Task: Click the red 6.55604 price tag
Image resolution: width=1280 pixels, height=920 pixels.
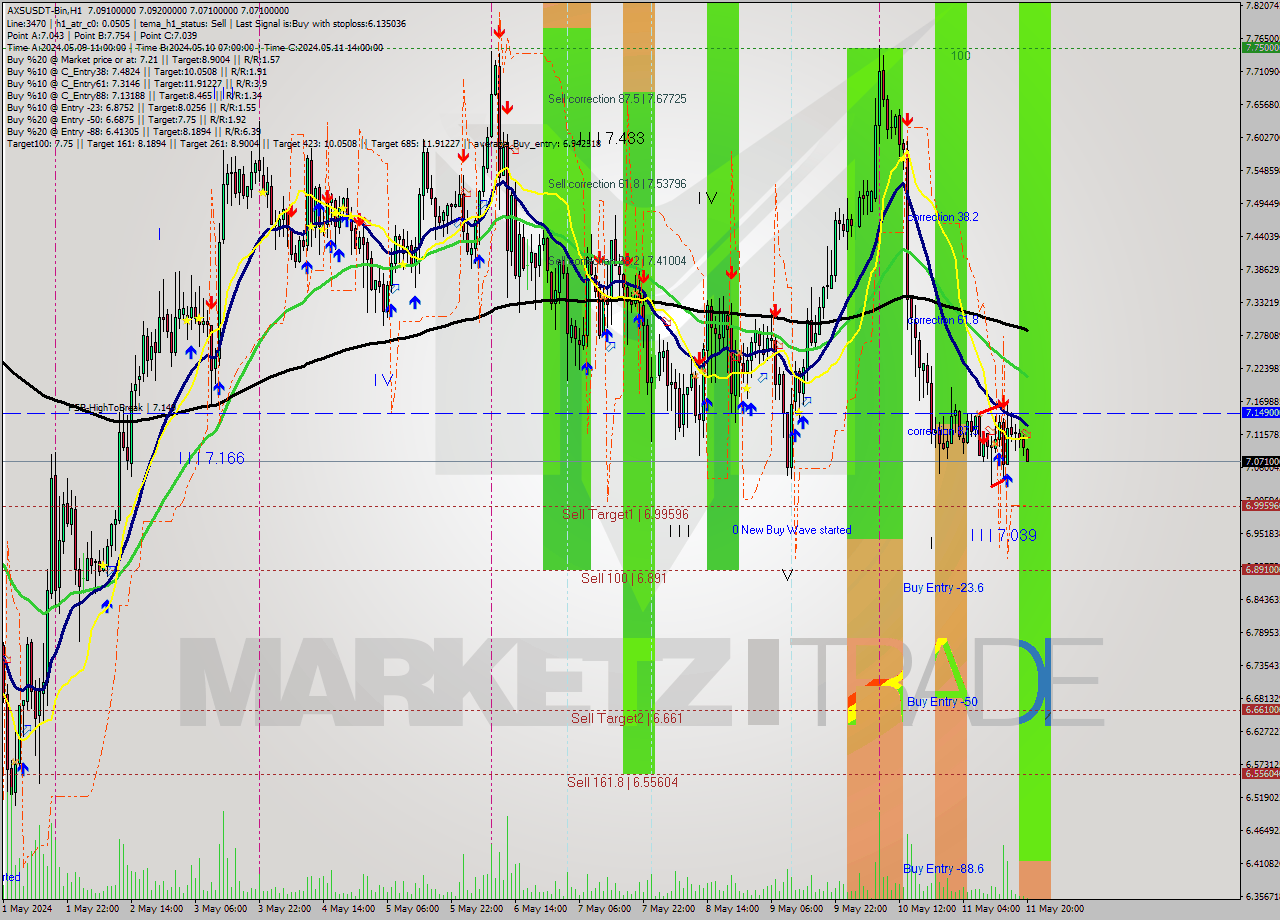Action: pyautogui.click(x=1260, y=773)
